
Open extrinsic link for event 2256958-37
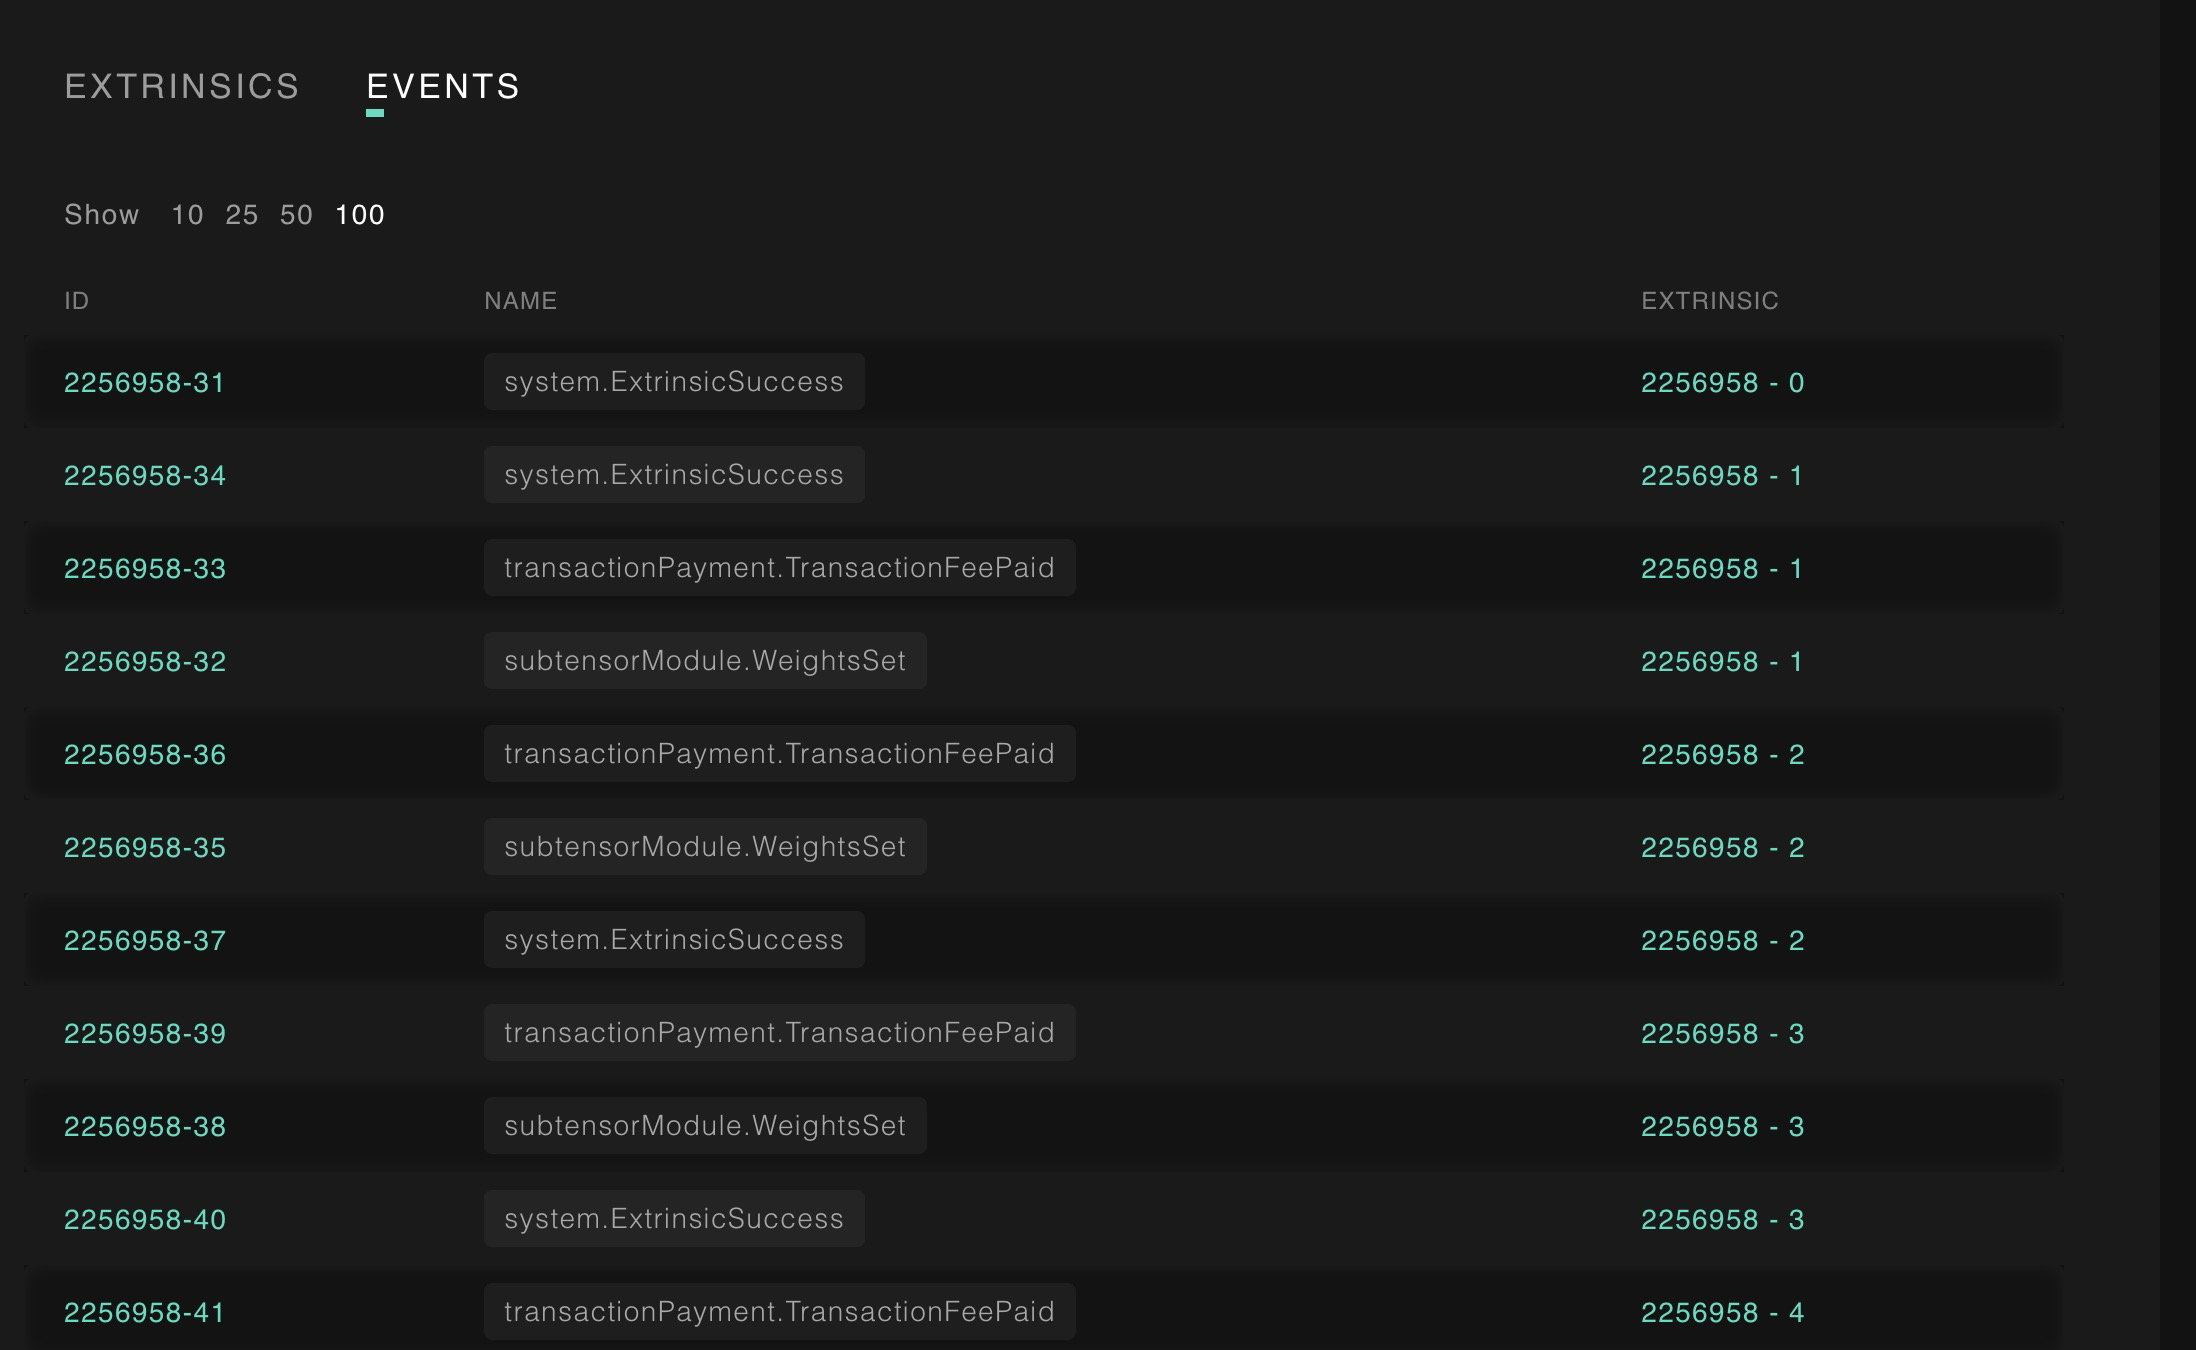click(x=1722, y=941)
